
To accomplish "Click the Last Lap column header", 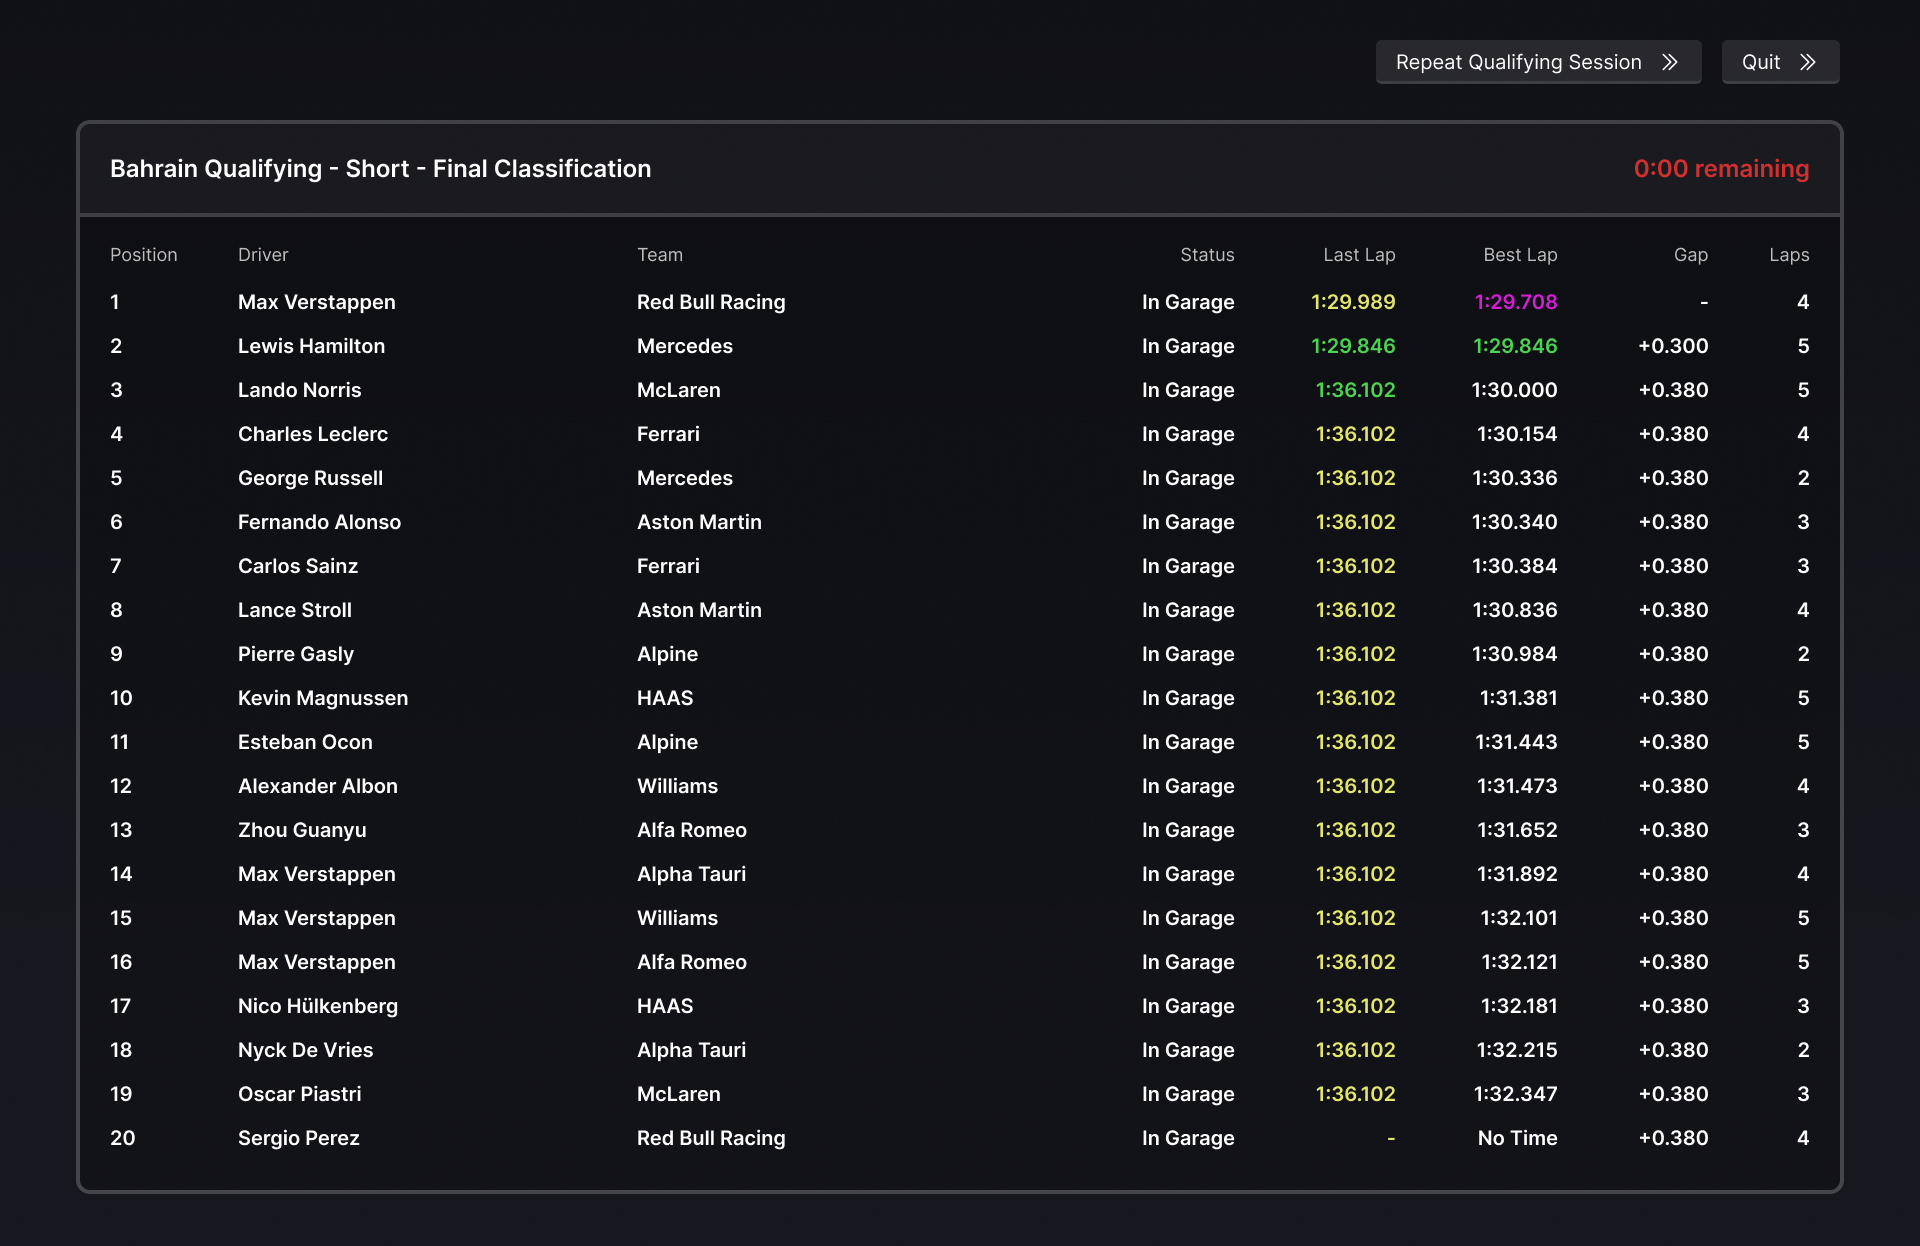I will tap(1358, 255).
